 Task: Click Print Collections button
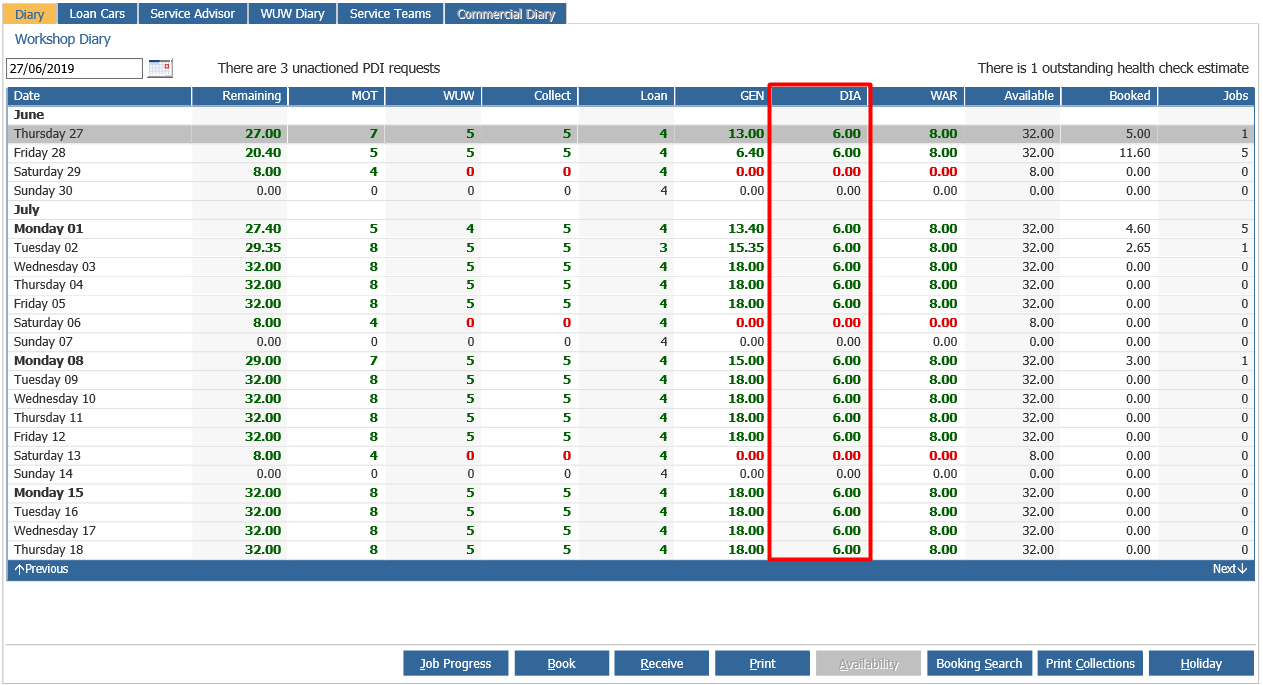[1090, 663]
